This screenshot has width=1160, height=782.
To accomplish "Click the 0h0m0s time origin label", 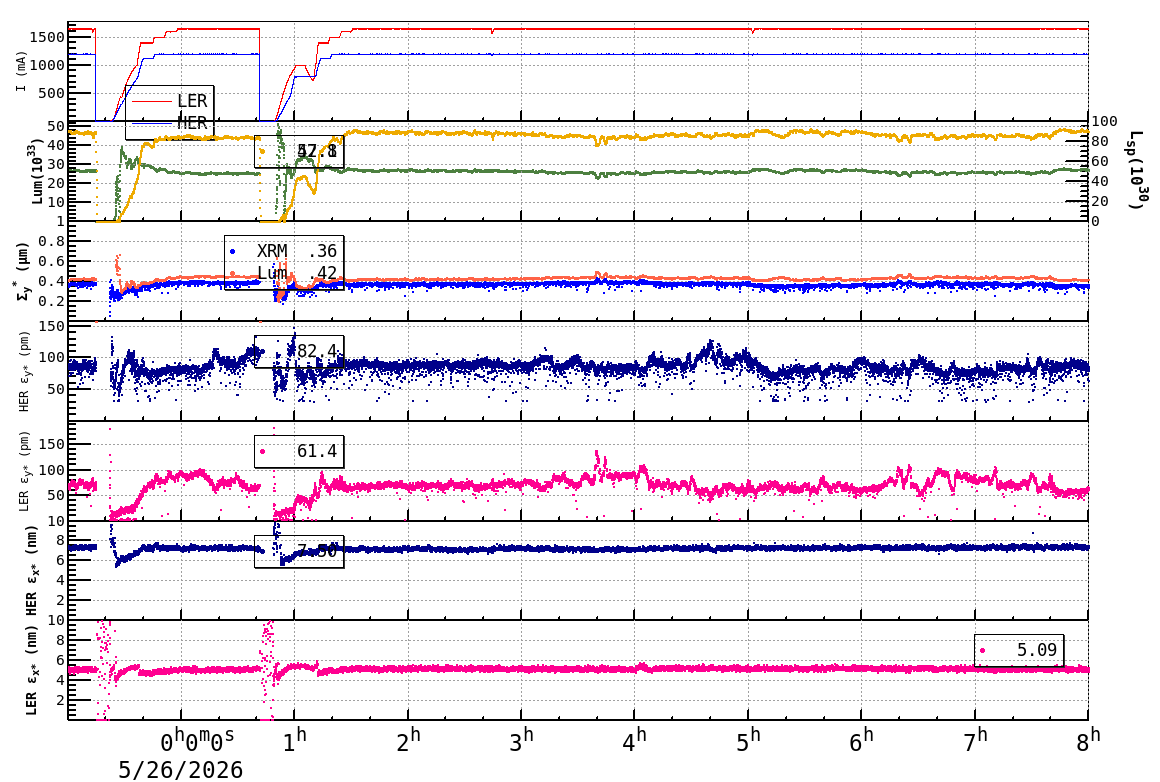I will point(198,741).
